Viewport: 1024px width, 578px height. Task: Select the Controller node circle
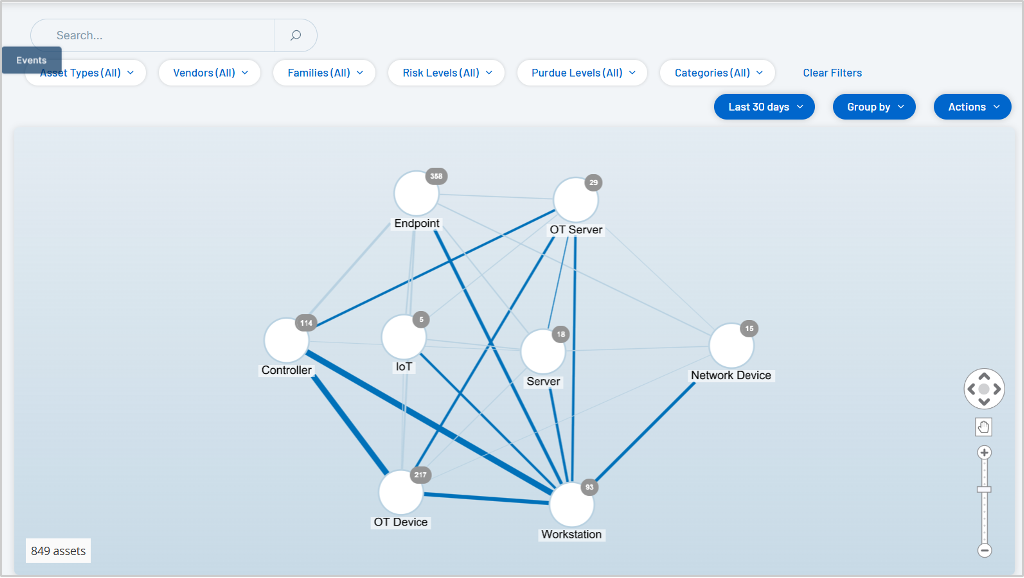click(286, 340)
